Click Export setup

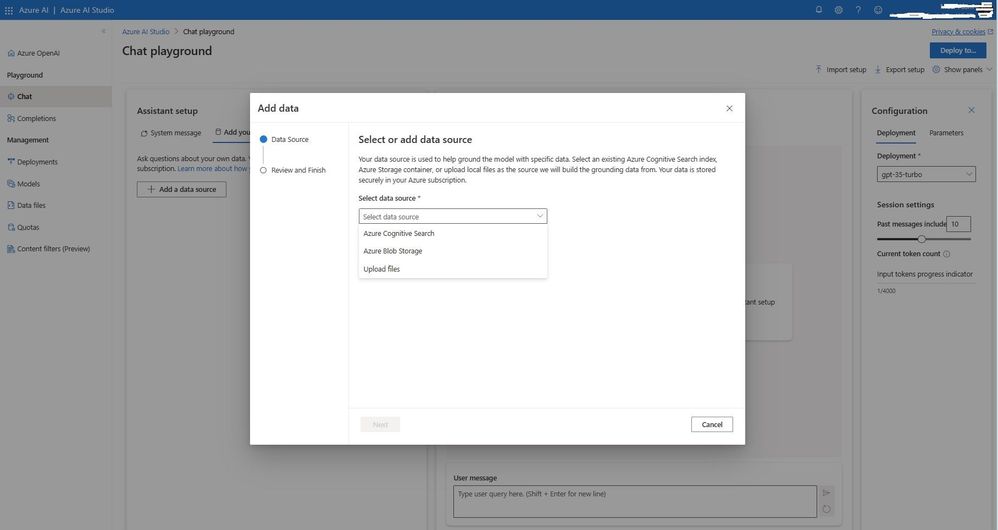click(x=899, y=69)
